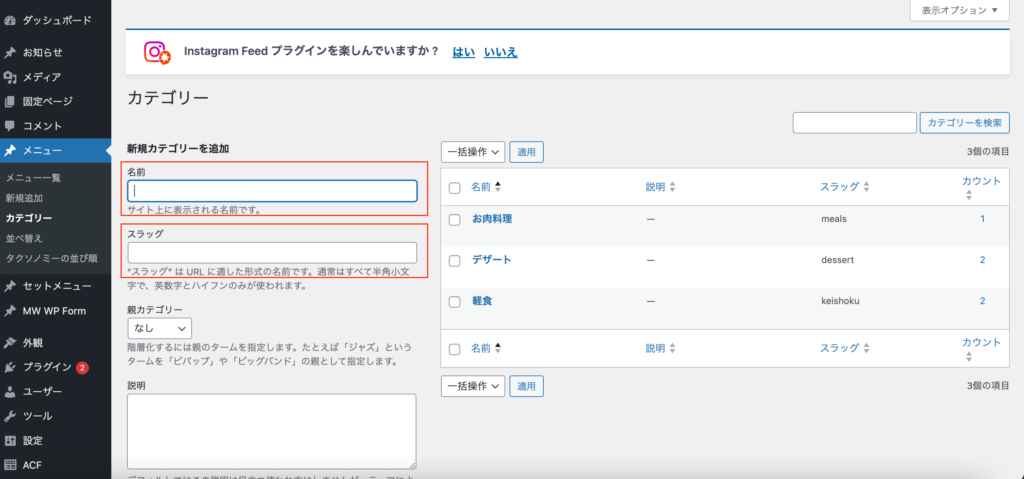The width and height of the screenshot is (1024, 479).
Task: Answer はい to Instagram Feed notice
Action: 464,52
